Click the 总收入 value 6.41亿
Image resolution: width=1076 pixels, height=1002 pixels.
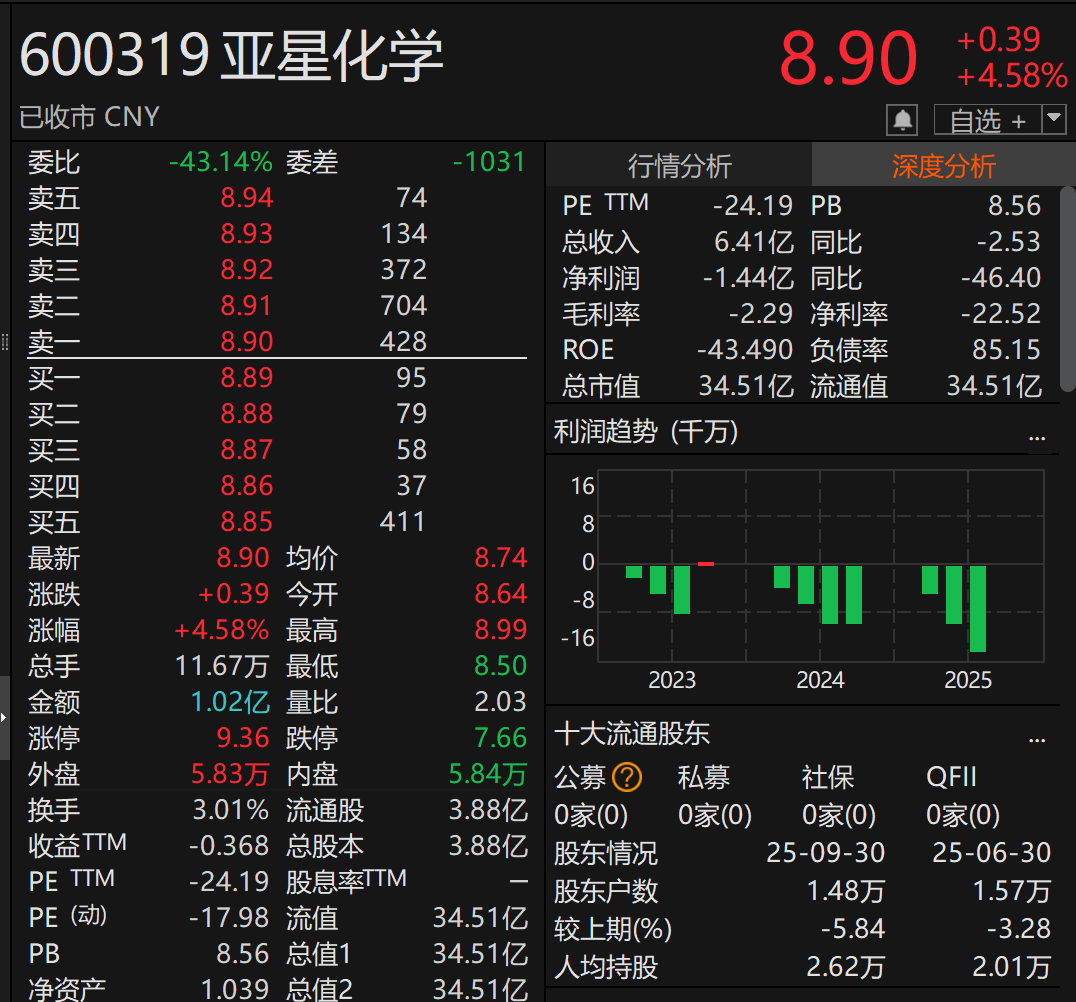[x=753, y=242]
